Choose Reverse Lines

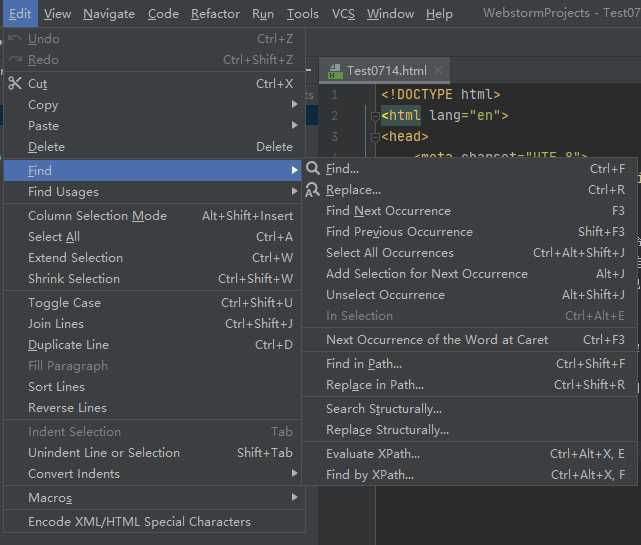[x=152, y=408]
